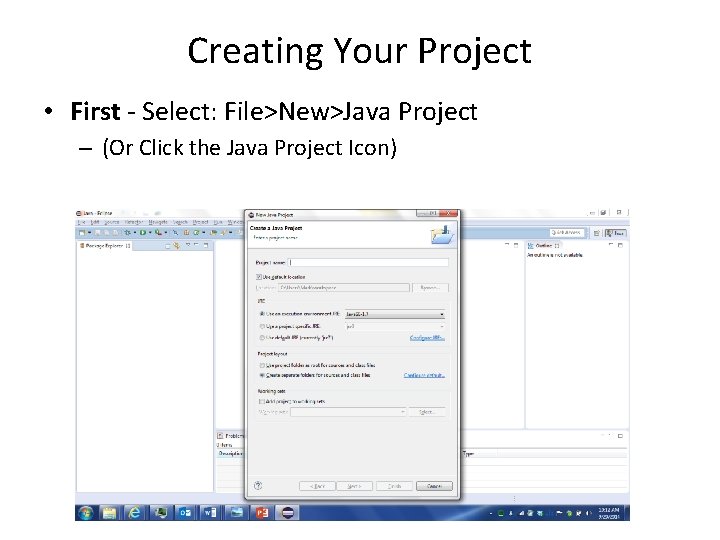The height and width of the screenshot is (540, 720).
Task: Click the green Run button in Eclipse toolbar
Action: tap(143, 233)
